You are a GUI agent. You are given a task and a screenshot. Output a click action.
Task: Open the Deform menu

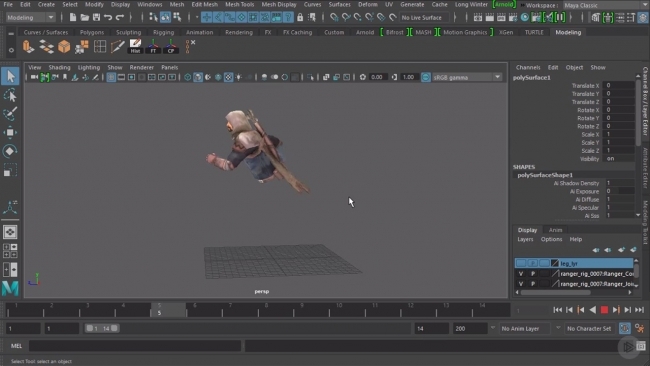click(368, 5)
